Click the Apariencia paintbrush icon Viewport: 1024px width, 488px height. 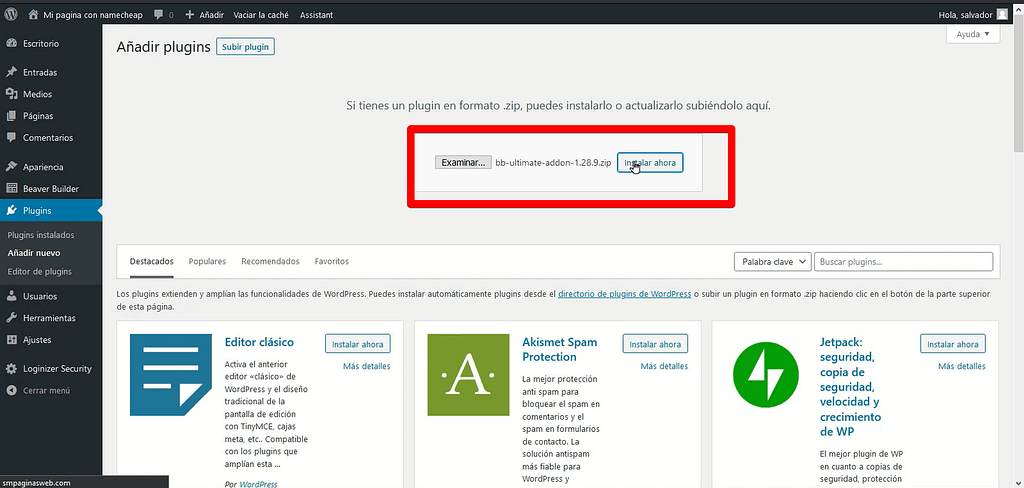(x=11, y=167)
